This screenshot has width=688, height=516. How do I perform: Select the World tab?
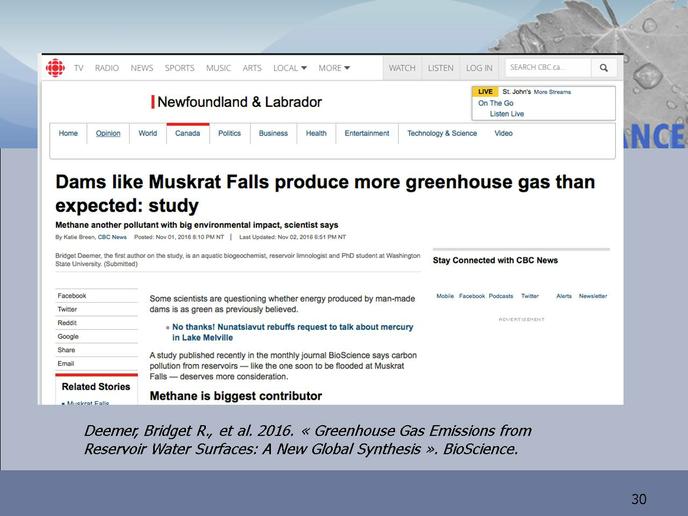(147, 133)
